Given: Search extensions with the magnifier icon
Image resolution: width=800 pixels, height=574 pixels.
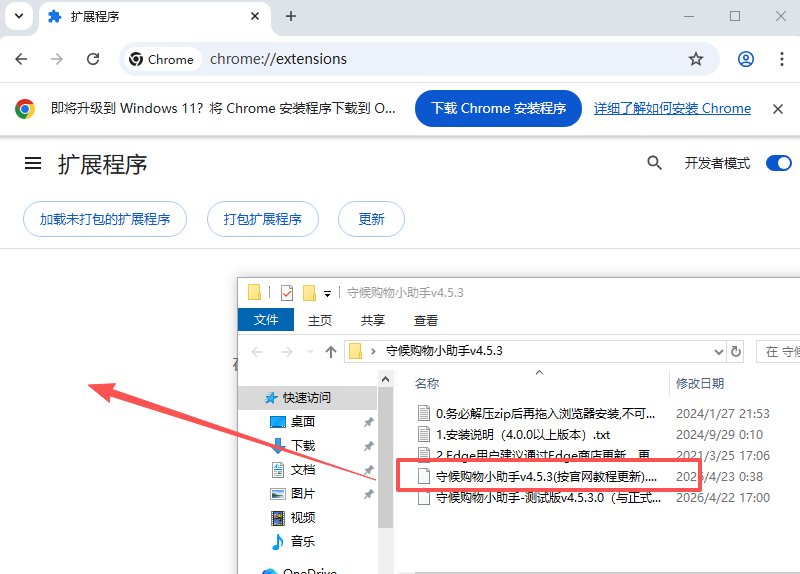Looking at the screenshot, I should 654,163.
